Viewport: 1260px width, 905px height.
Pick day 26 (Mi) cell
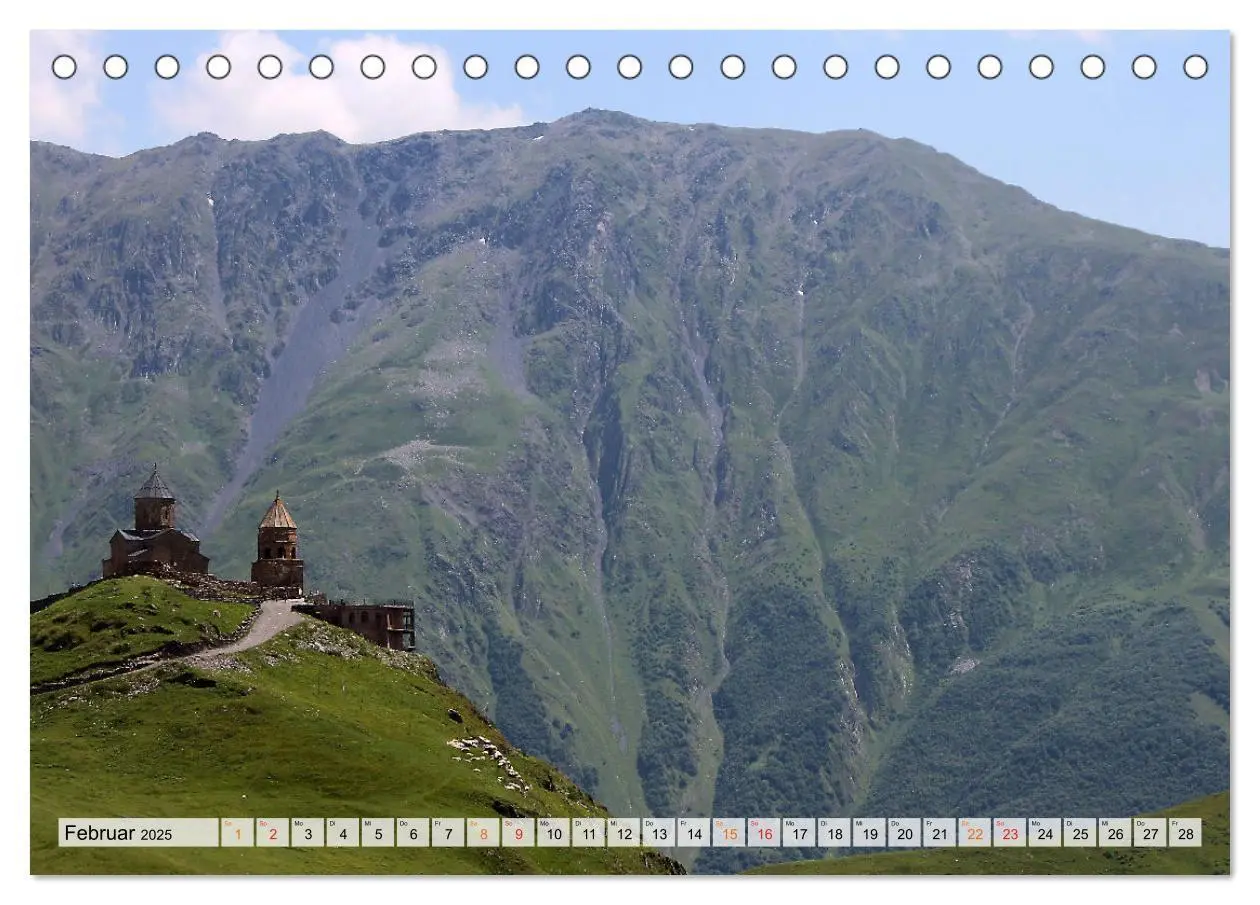[x=1115, y=833]
